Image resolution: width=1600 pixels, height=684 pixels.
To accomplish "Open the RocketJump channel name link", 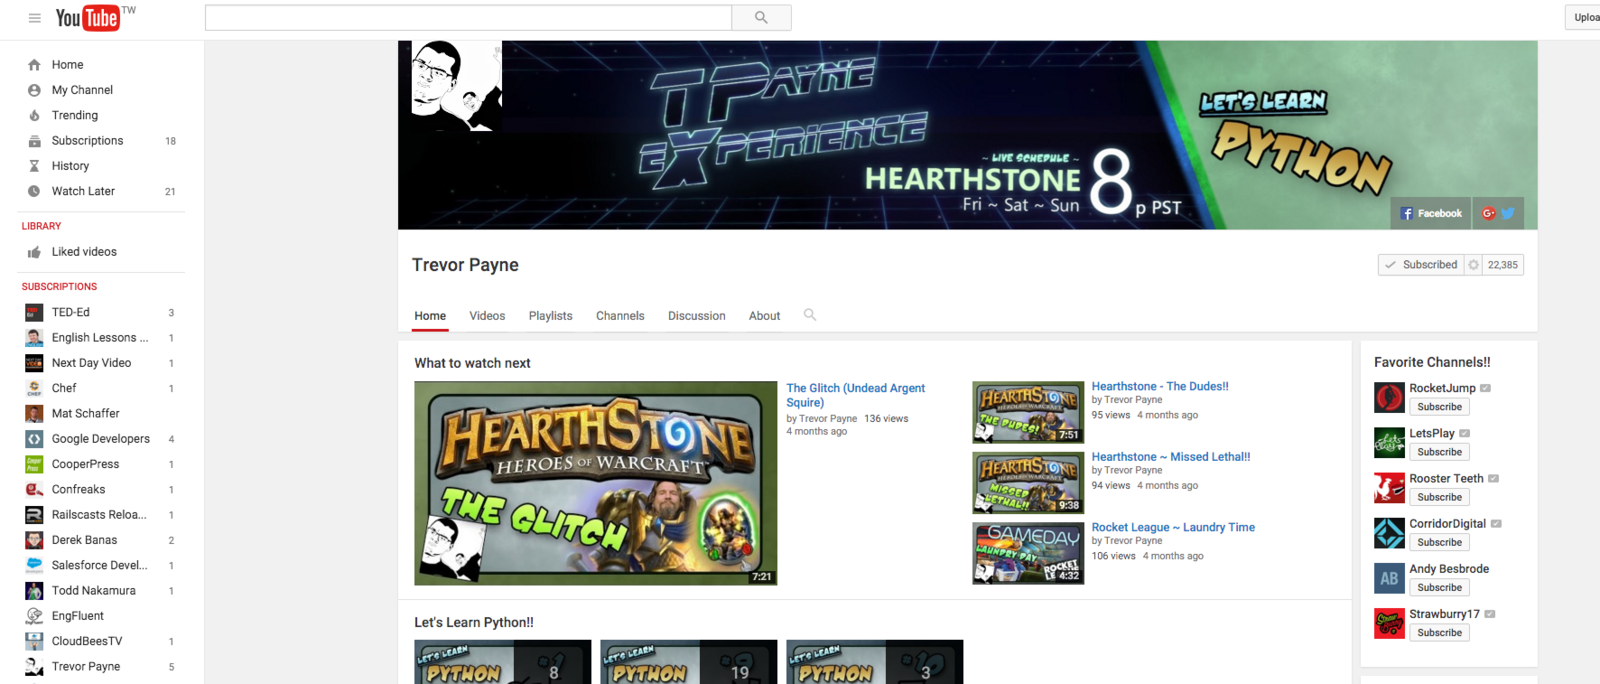I will (1442, 388).
